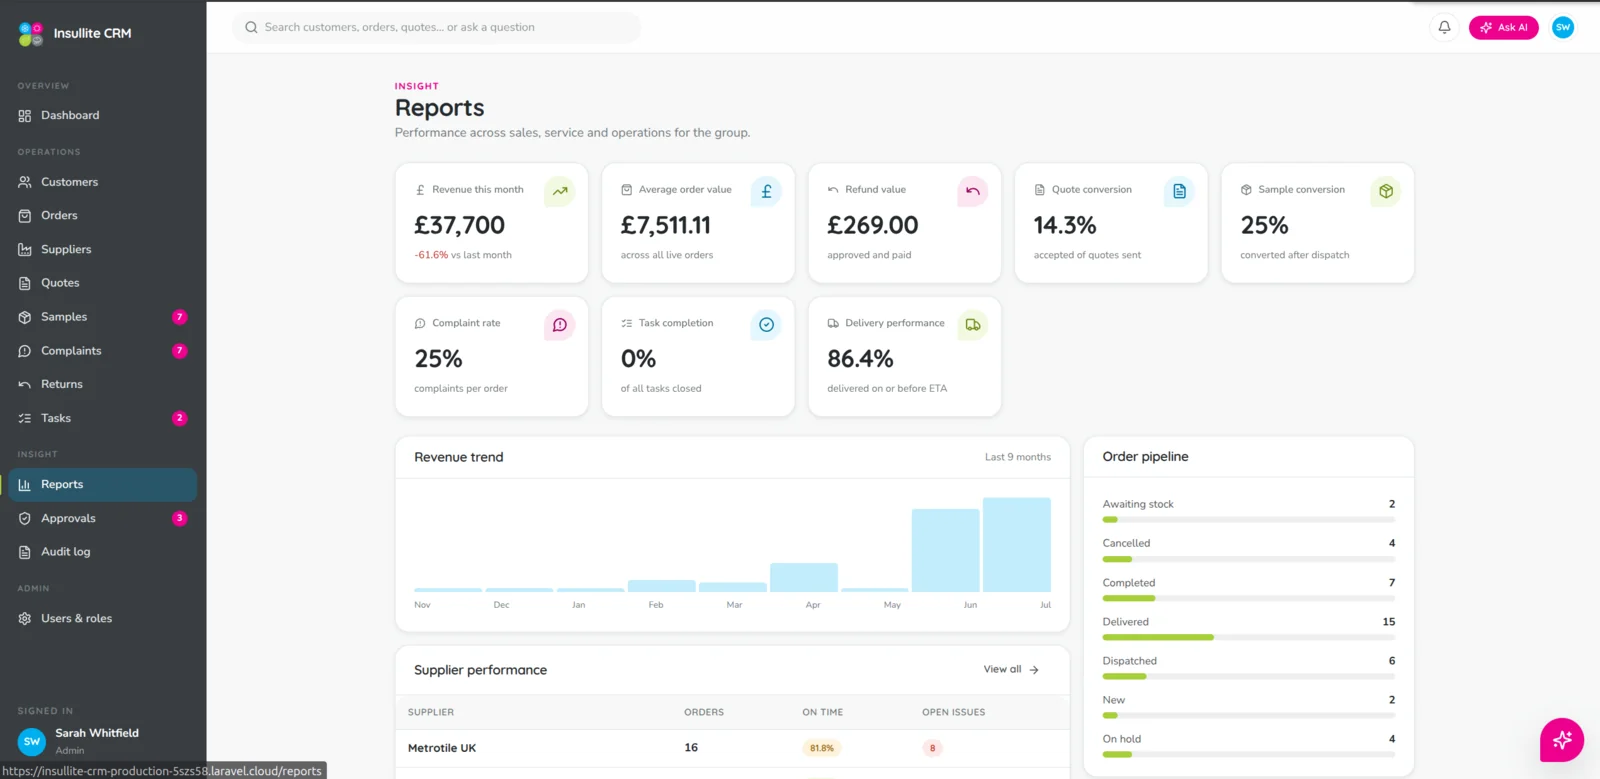Select the Reports sidebar item

(103, 485)
